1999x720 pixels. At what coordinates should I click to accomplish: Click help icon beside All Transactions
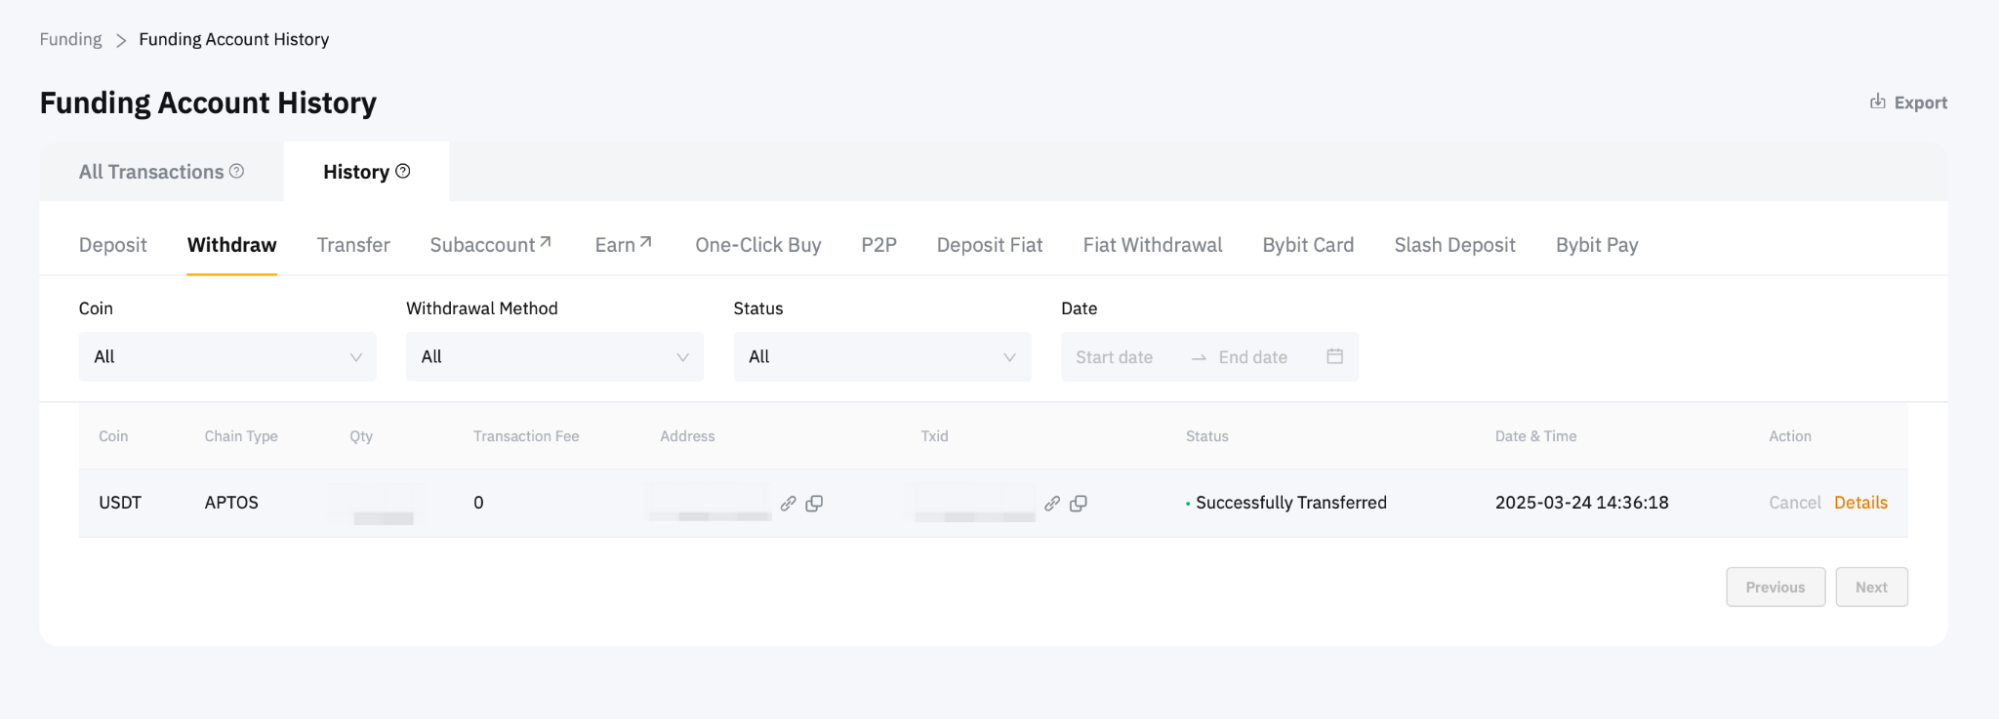(237, 171)
